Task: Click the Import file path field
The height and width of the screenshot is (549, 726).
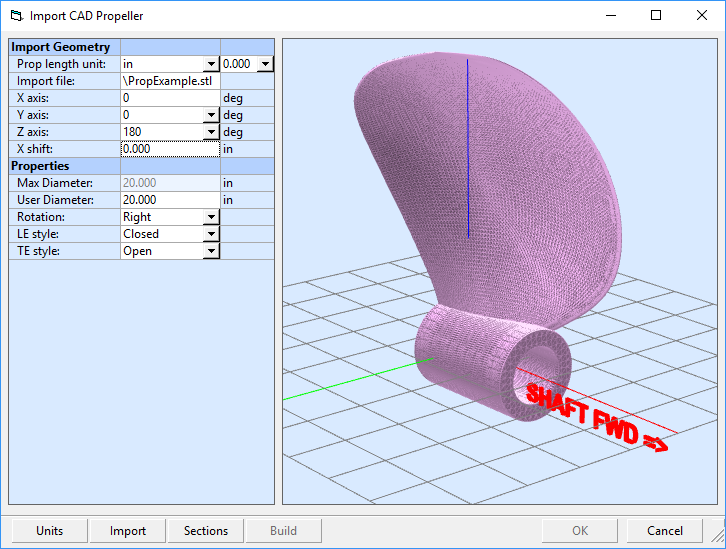Action: [x=169, y=81]
